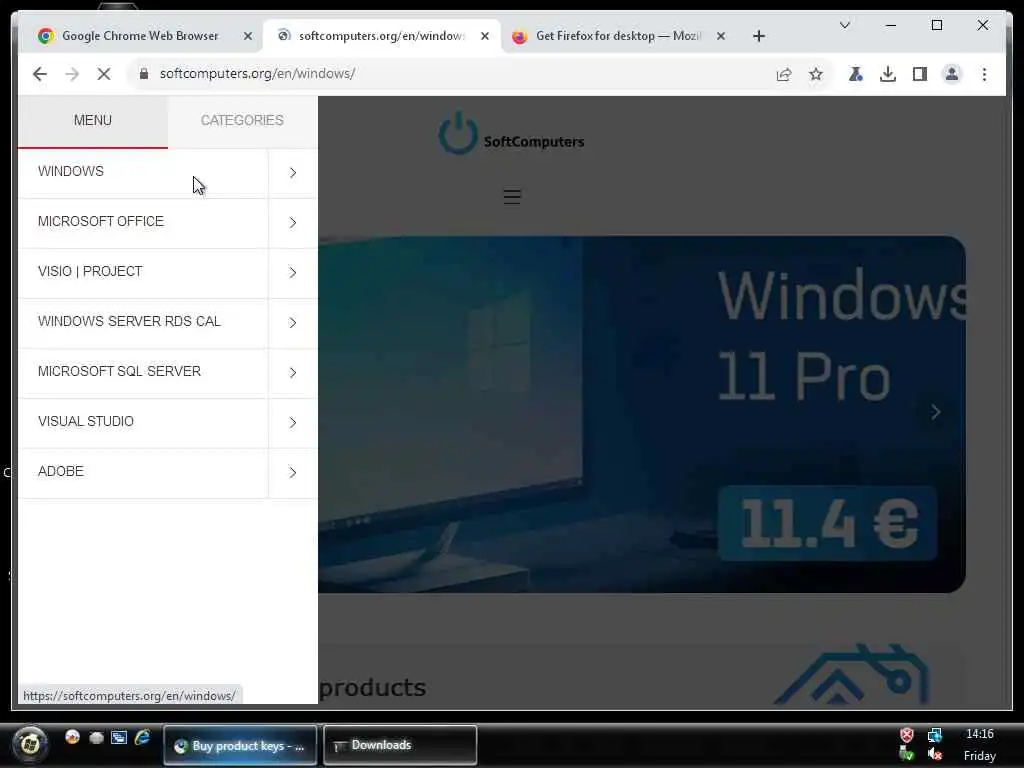This screenshot has width=1024, height=768.
Task: Open WINDOWS SERVER RDS CAL link
Action: (143, 322)
